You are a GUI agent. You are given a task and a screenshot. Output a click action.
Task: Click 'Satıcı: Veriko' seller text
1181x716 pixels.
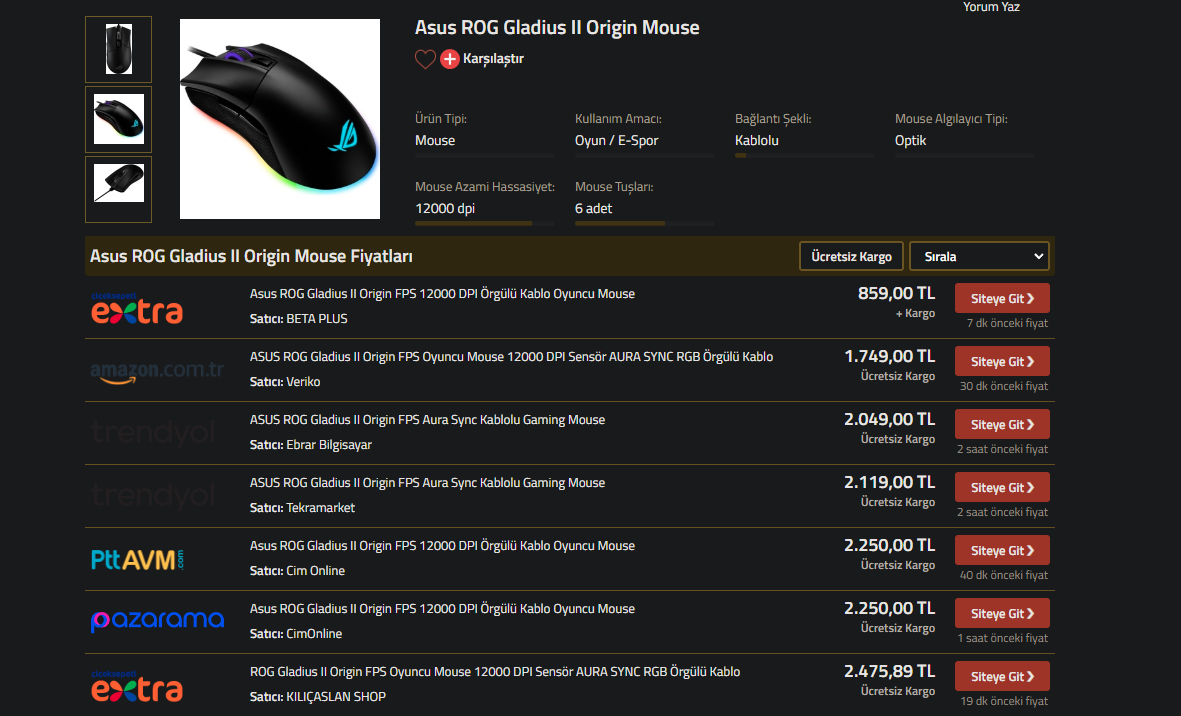coord(285,382)
